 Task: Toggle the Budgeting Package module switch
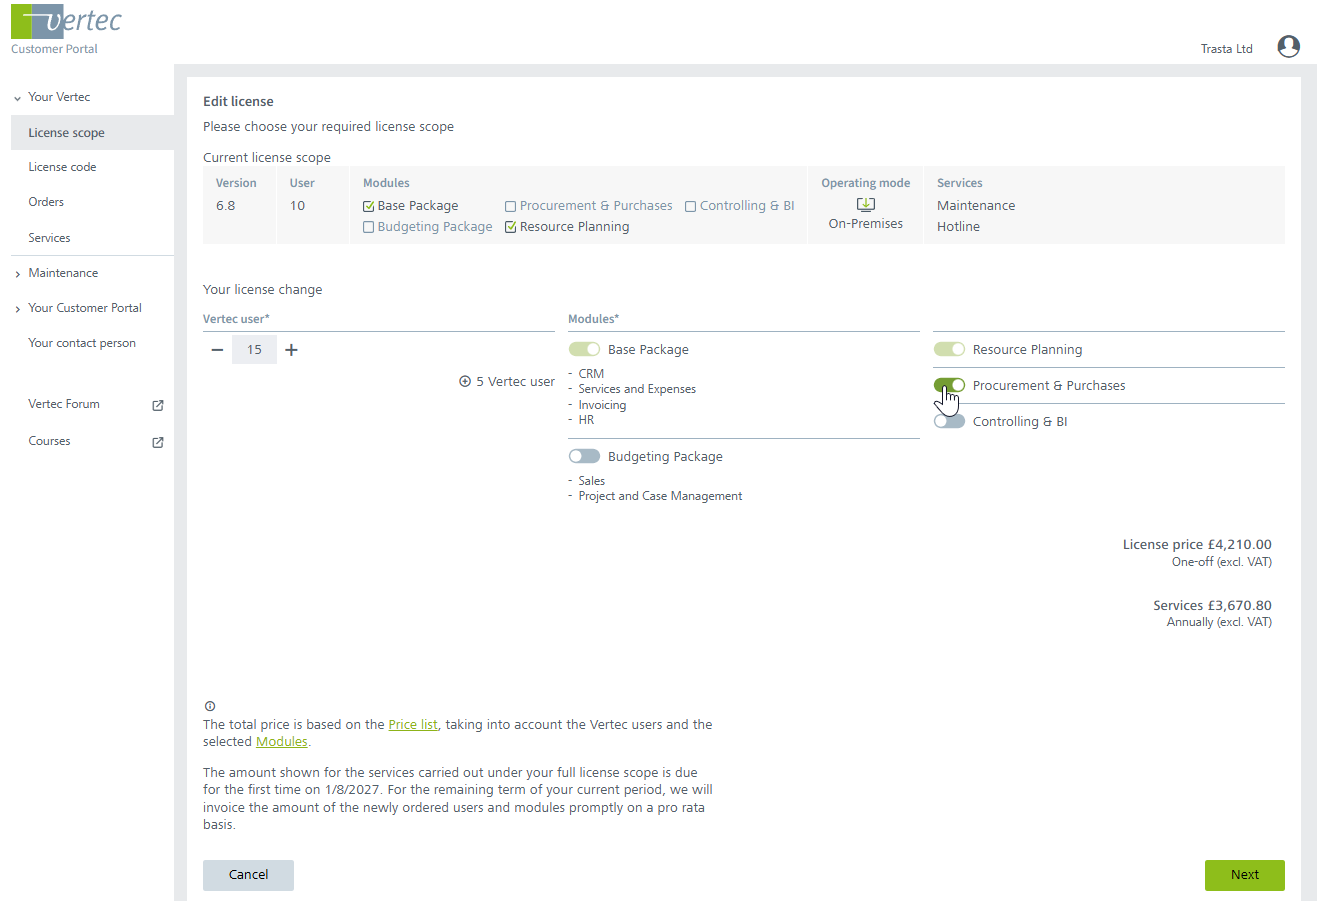(x=584, y=457)
